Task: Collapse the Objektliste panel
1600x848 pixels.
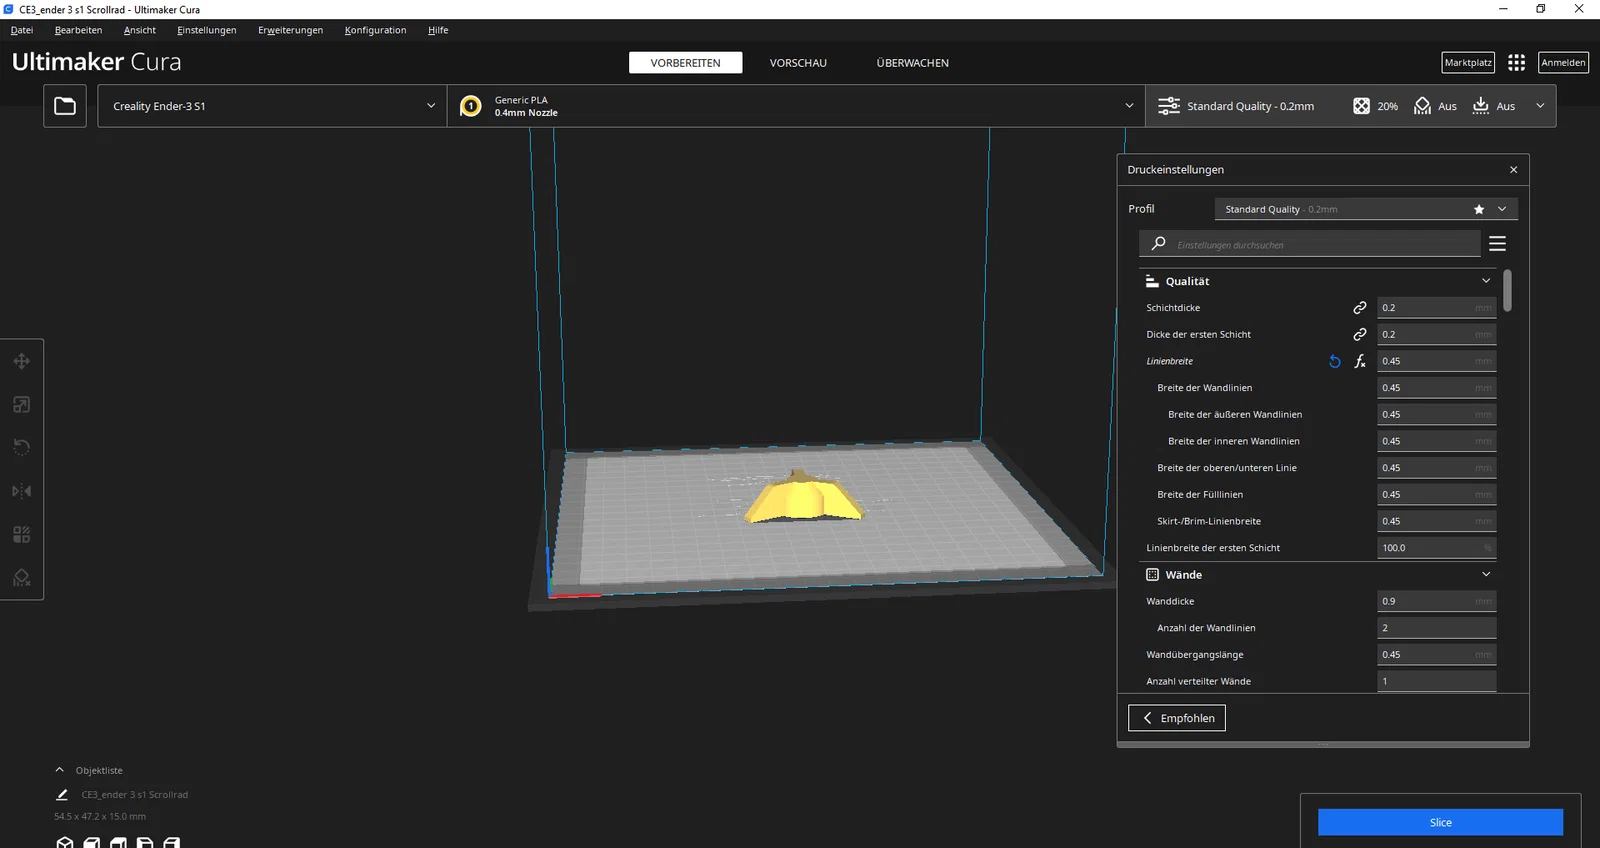Action: [x=60, y=770]
